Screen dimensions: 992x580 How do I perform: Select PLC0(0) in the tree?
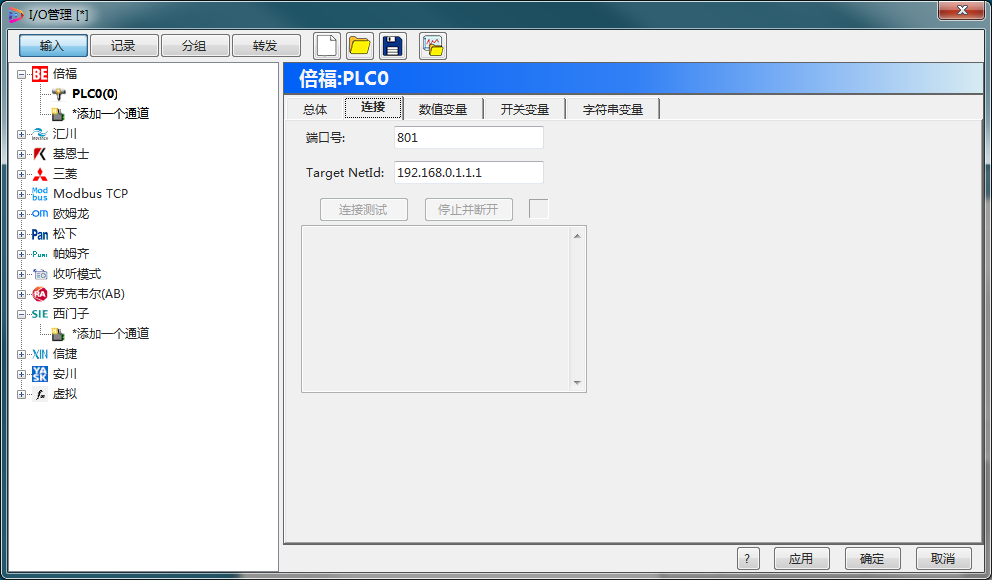(x=95, y=94)
